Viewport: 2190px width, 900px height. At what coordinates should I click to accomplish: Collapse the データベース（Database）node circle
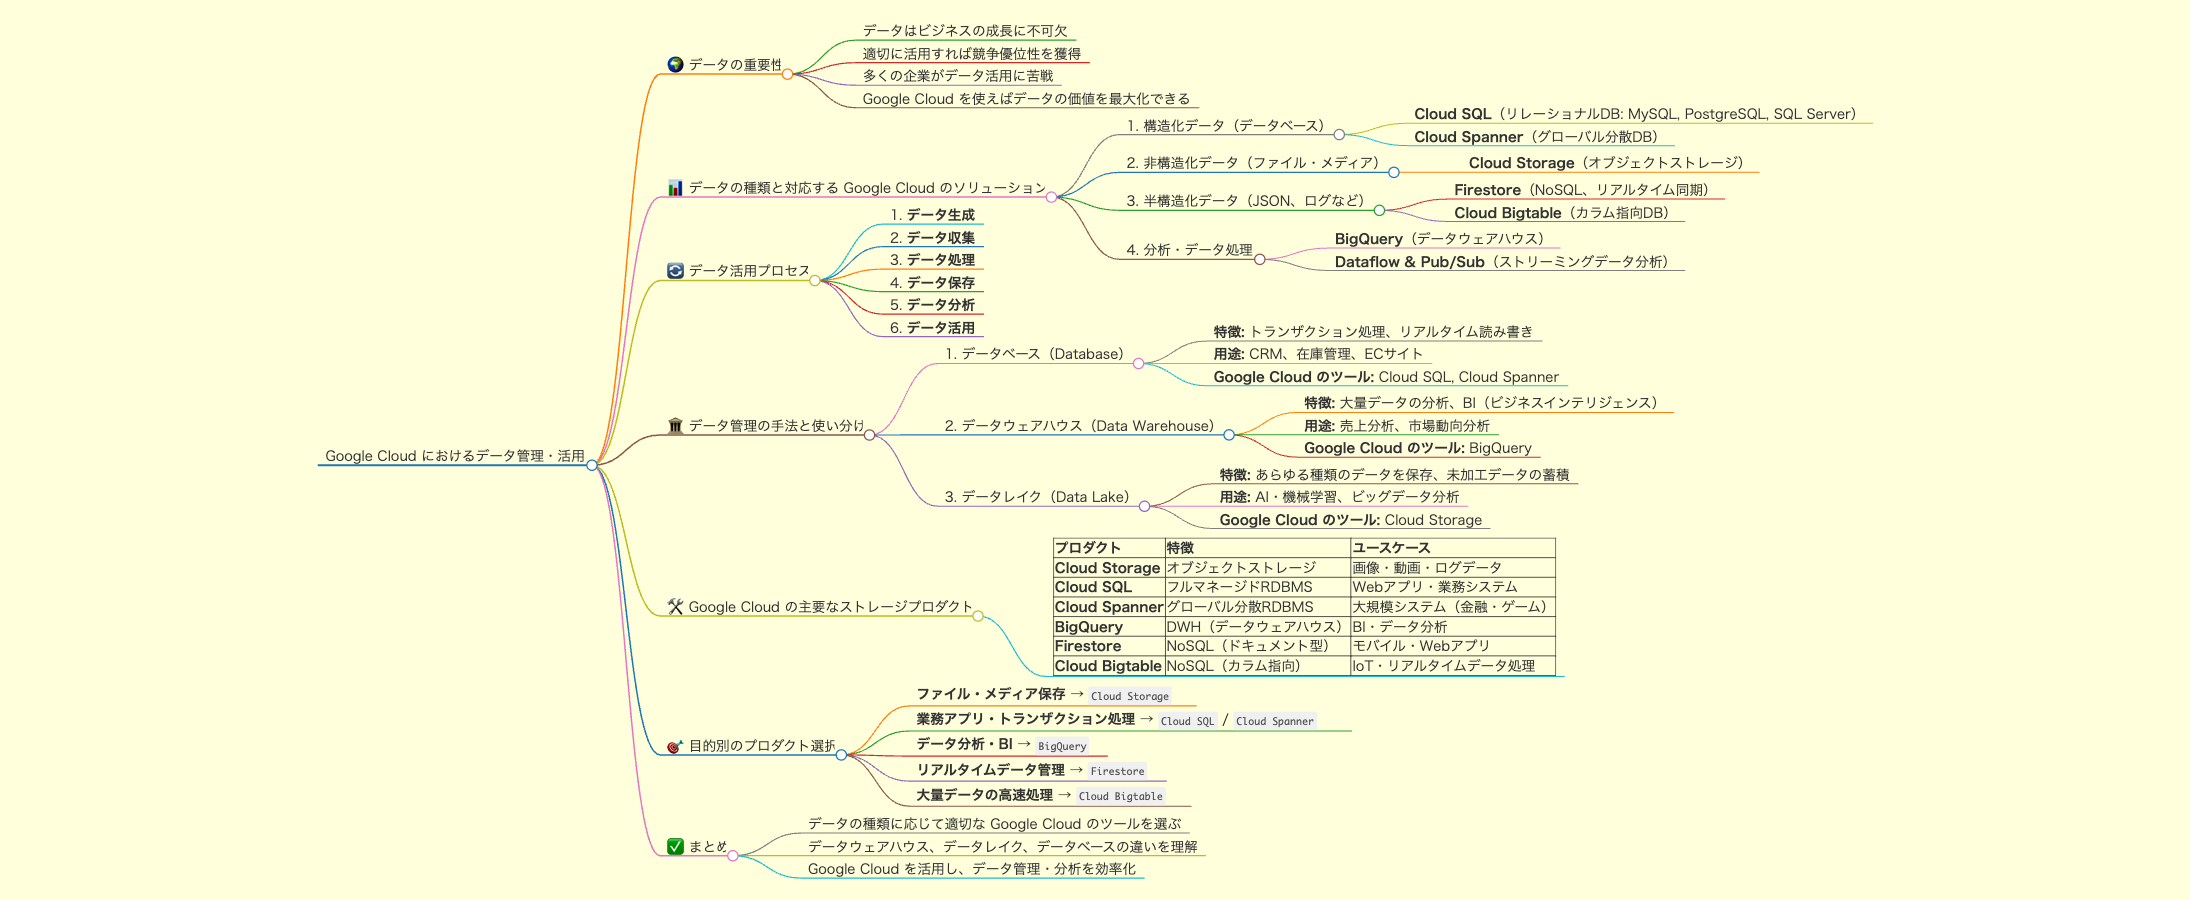[x=1138, y=363]
